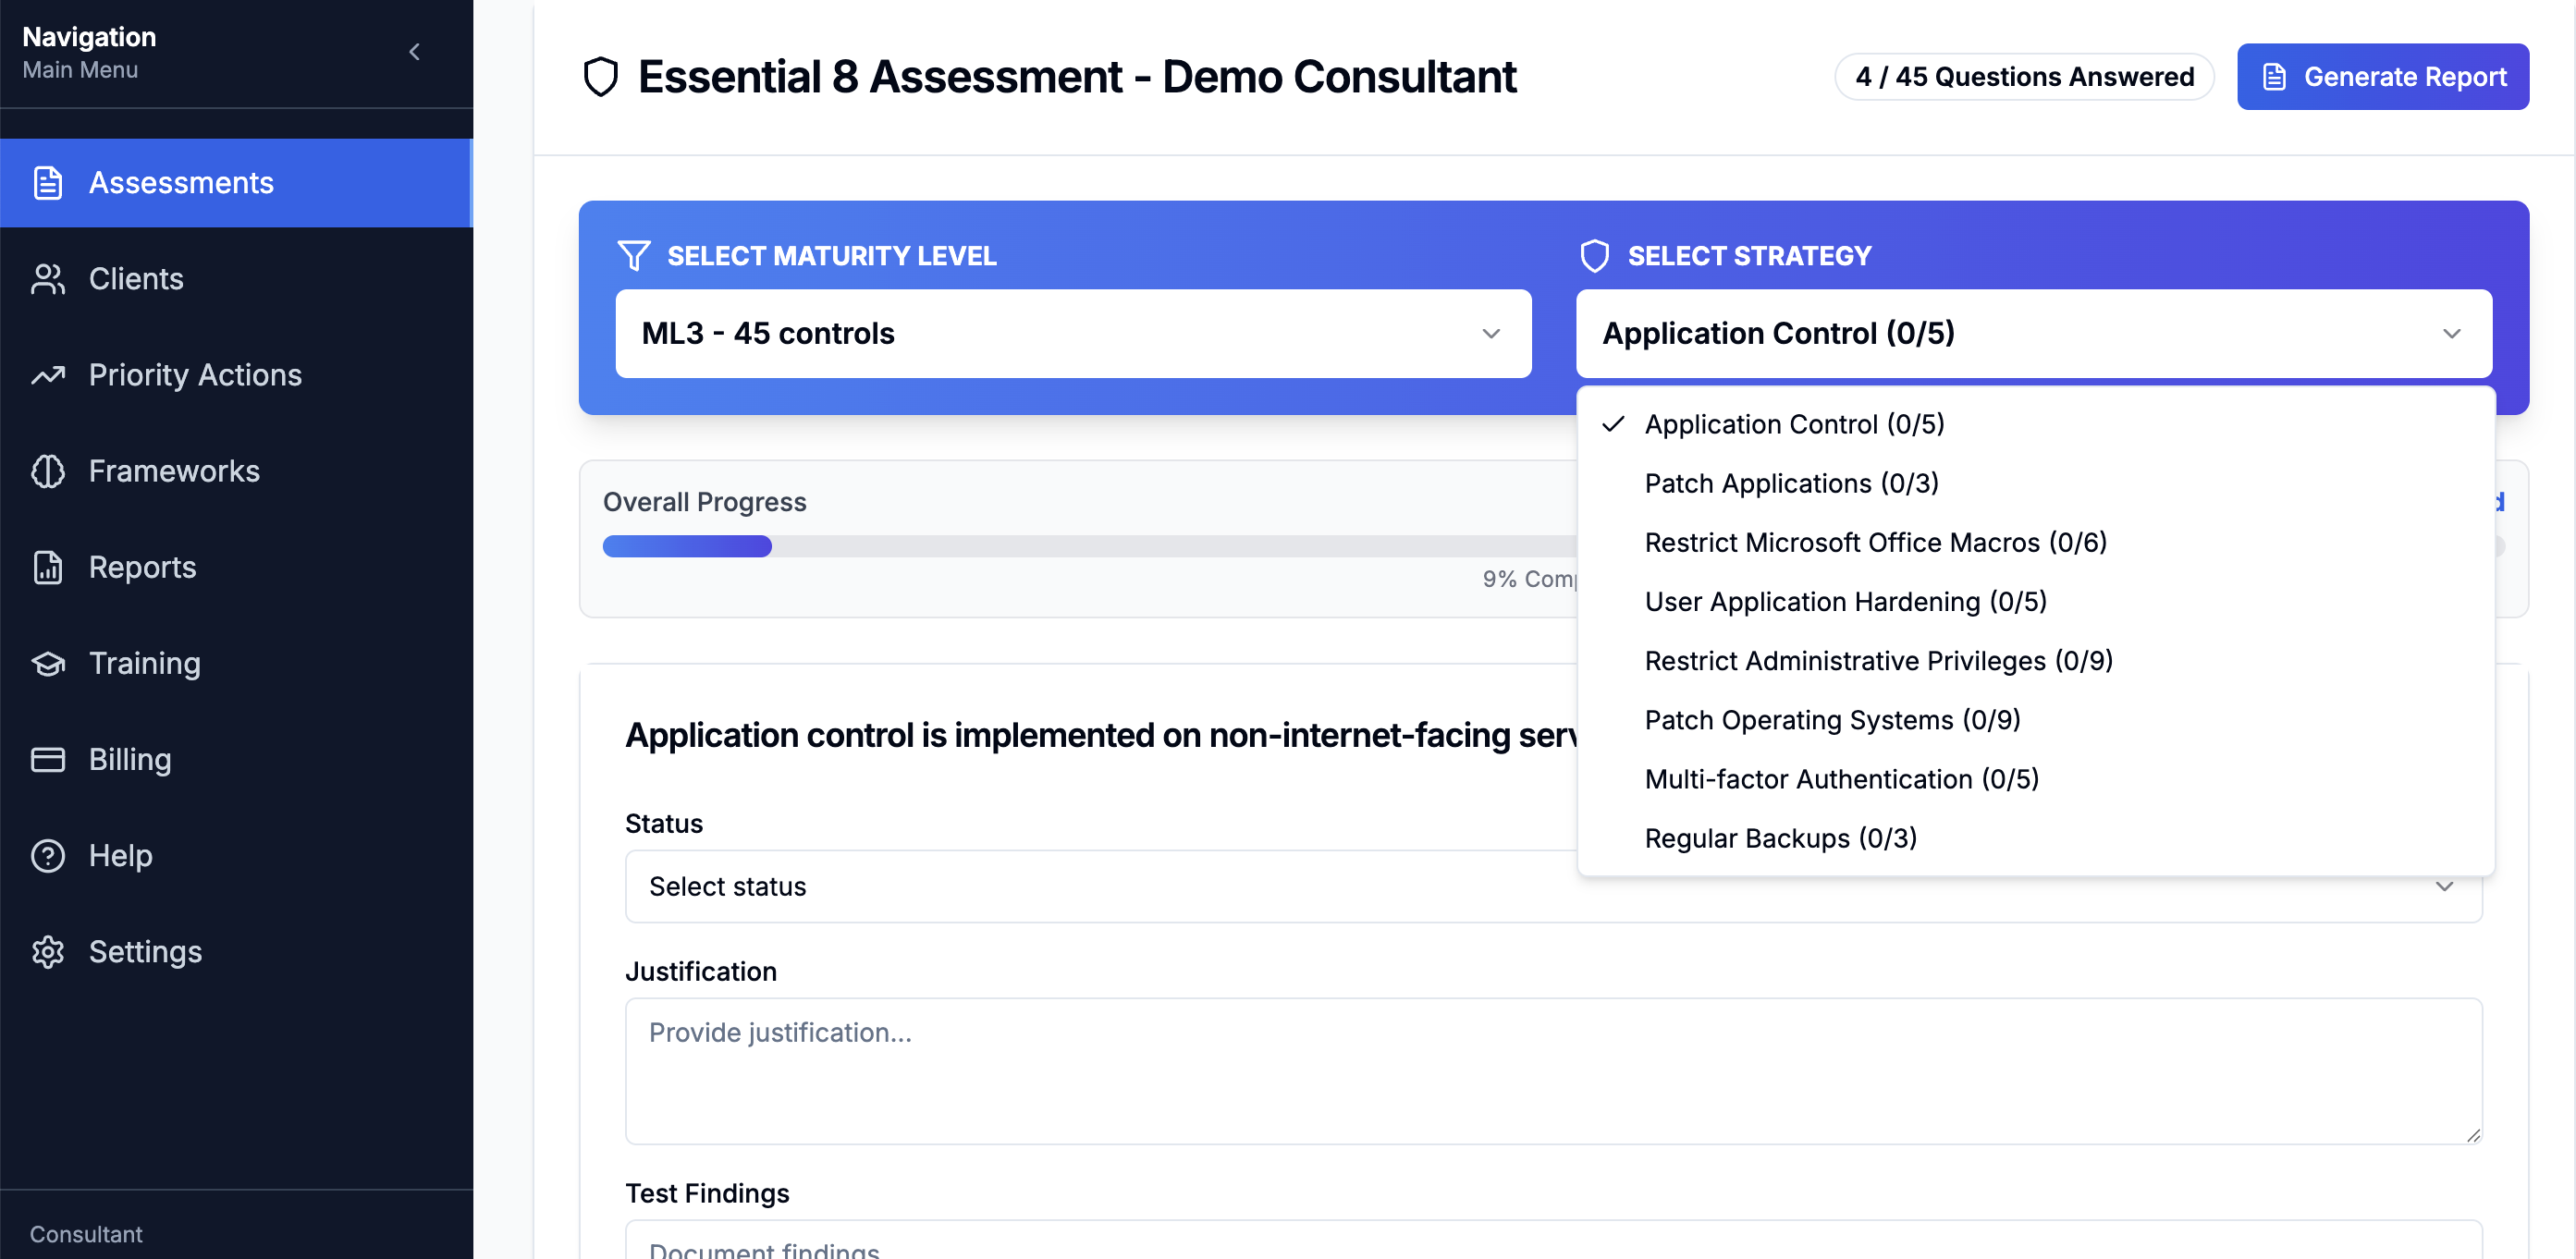Image resolution: width=2576 pixels, height=1259 pixels.
Task: Click the Assessments document icon in sidebar
Action: pos(47,182)
